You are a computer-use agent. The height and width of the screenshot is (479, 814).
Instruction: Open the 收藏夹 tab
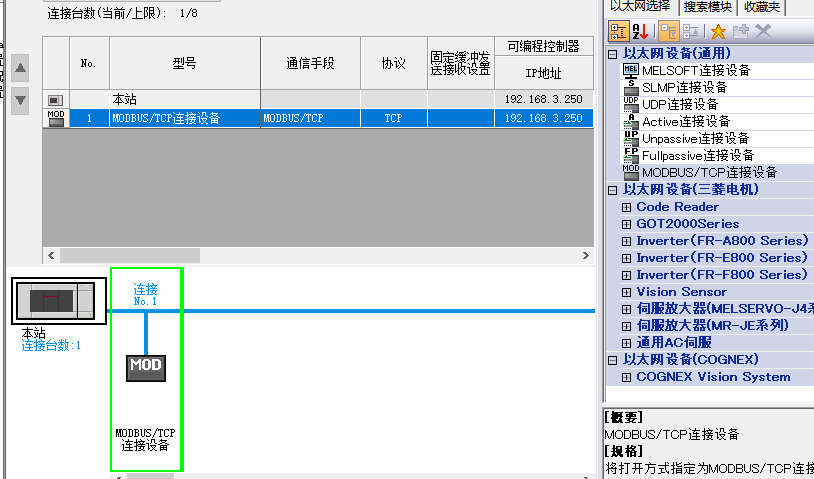tap(763, 7)
